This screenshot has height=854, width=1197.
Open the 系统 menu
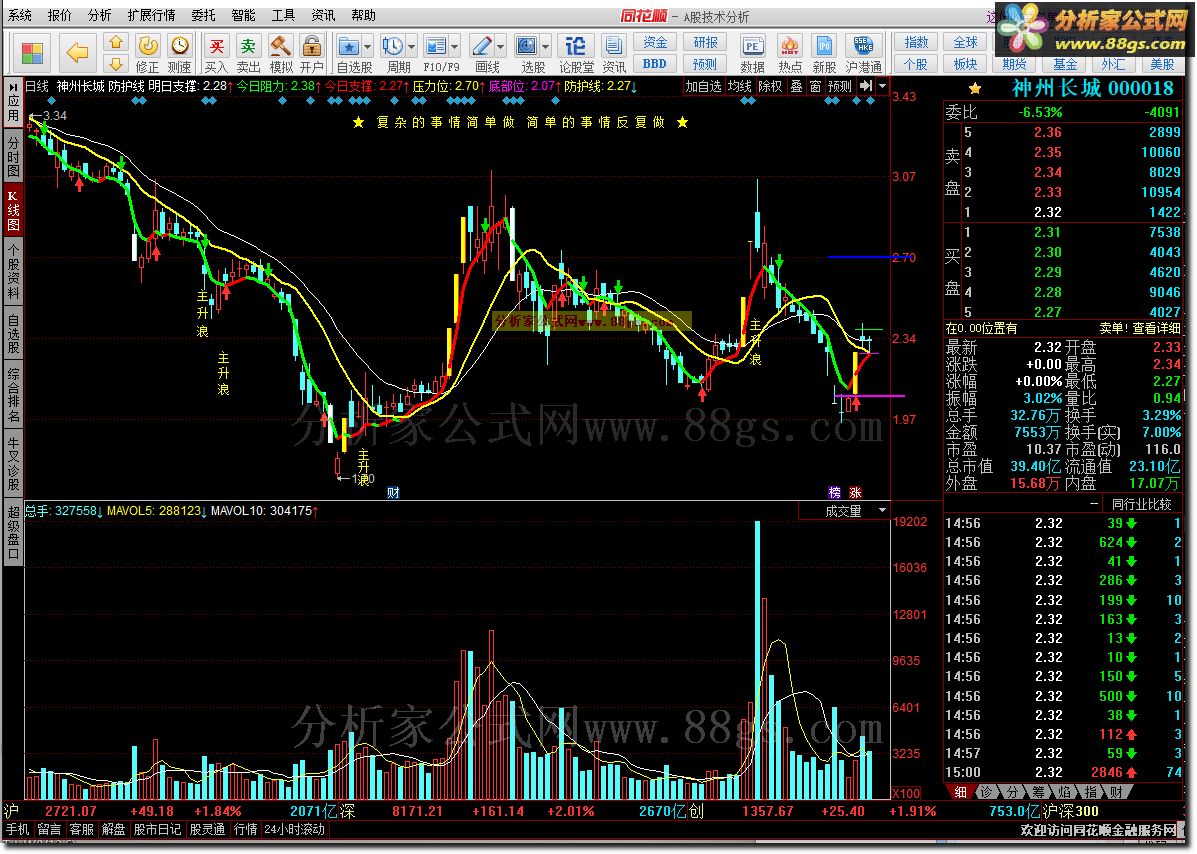point(20,15)
